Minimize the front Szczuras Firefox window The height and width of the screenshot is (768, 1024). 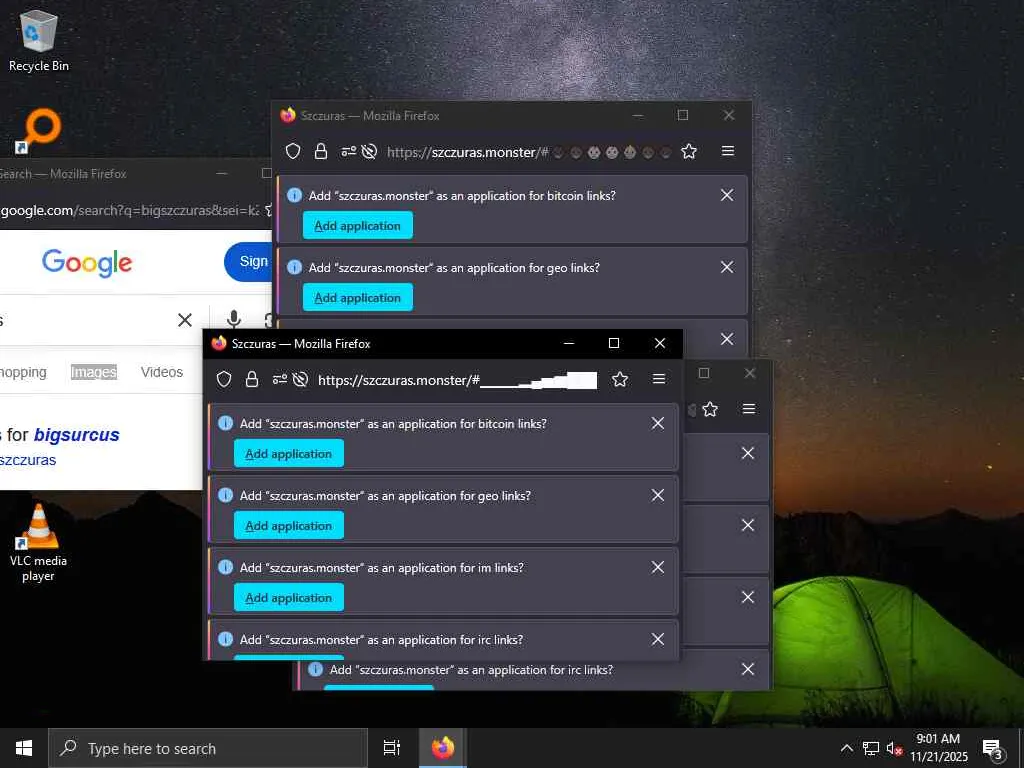point(569,343)
